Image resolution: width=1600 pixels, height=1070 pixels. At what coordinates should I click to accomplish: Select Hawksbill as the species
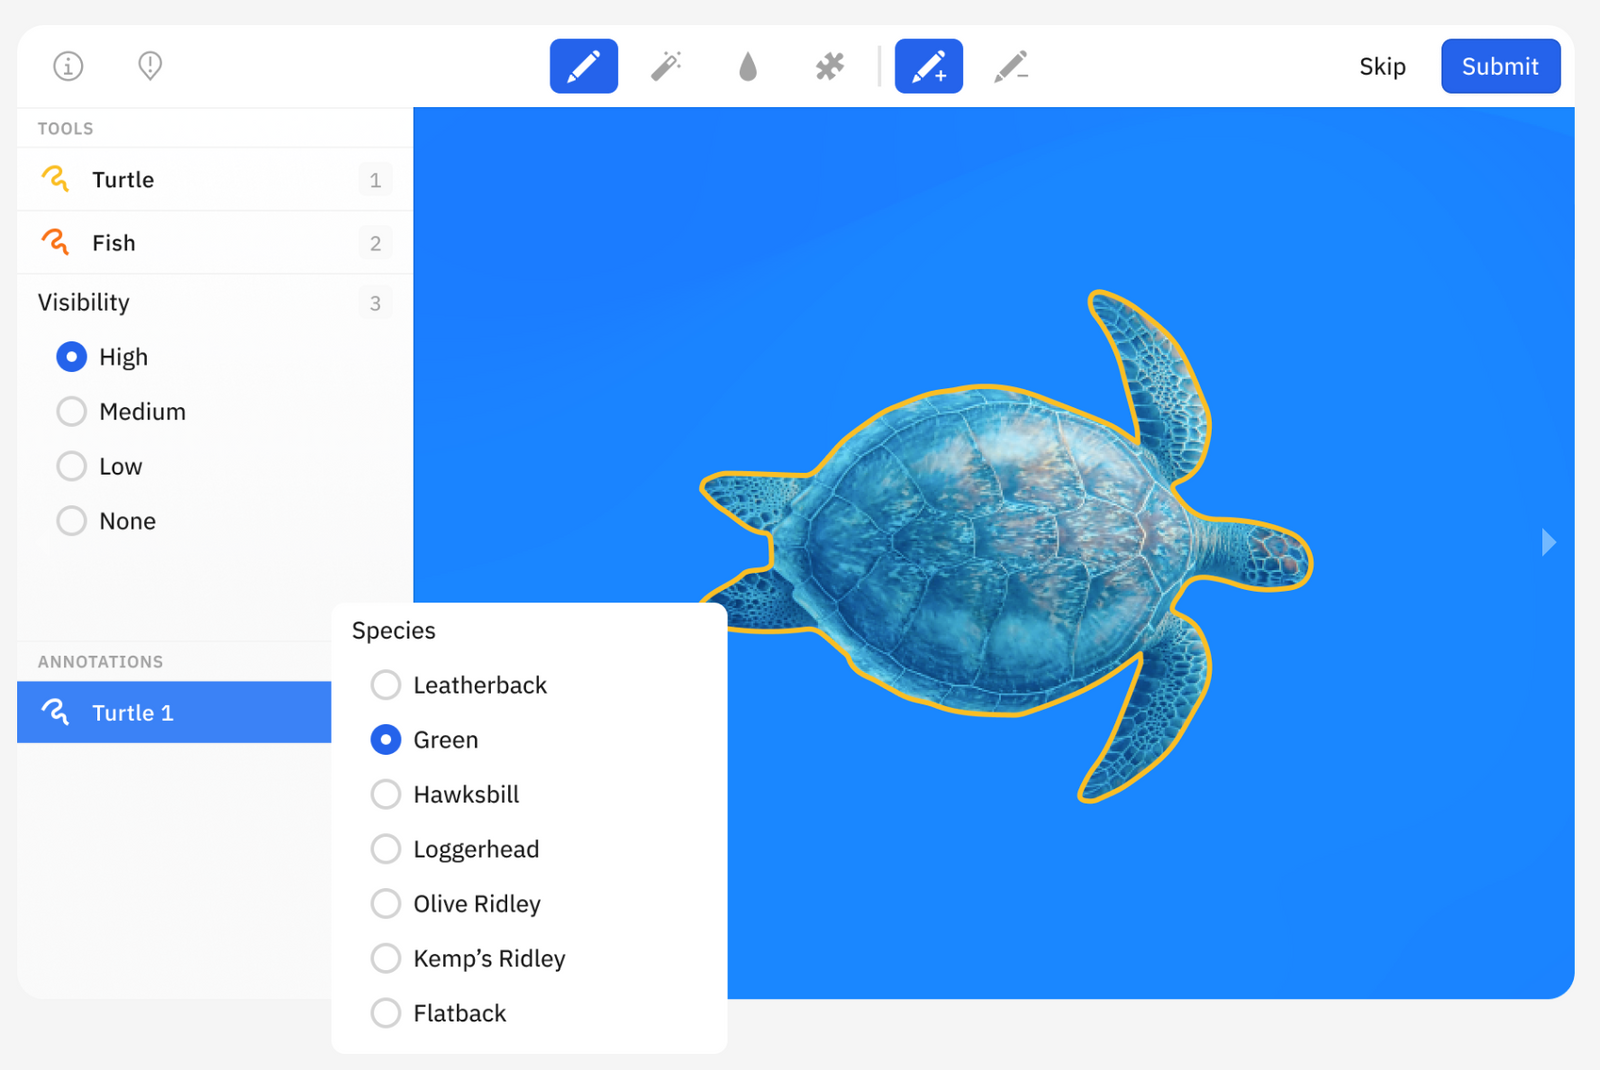click(386, 795)
